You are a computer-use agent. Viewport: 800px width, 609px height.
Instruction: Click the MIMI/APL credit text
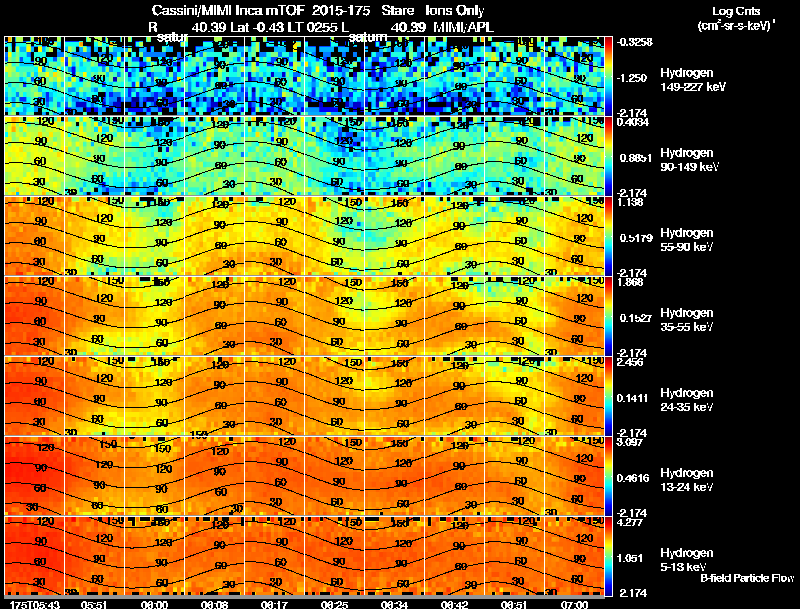pyautogui.click(x=463, y=28)
